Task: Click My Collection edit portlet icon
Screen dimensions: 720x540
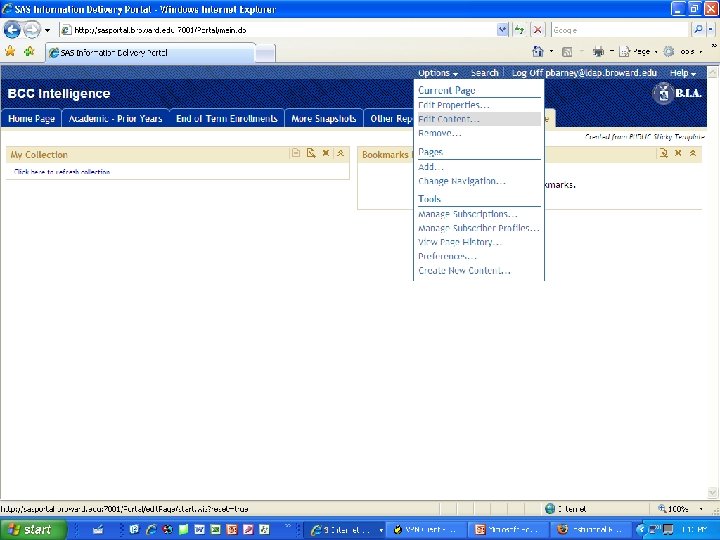Action: [x=311, y=153]
